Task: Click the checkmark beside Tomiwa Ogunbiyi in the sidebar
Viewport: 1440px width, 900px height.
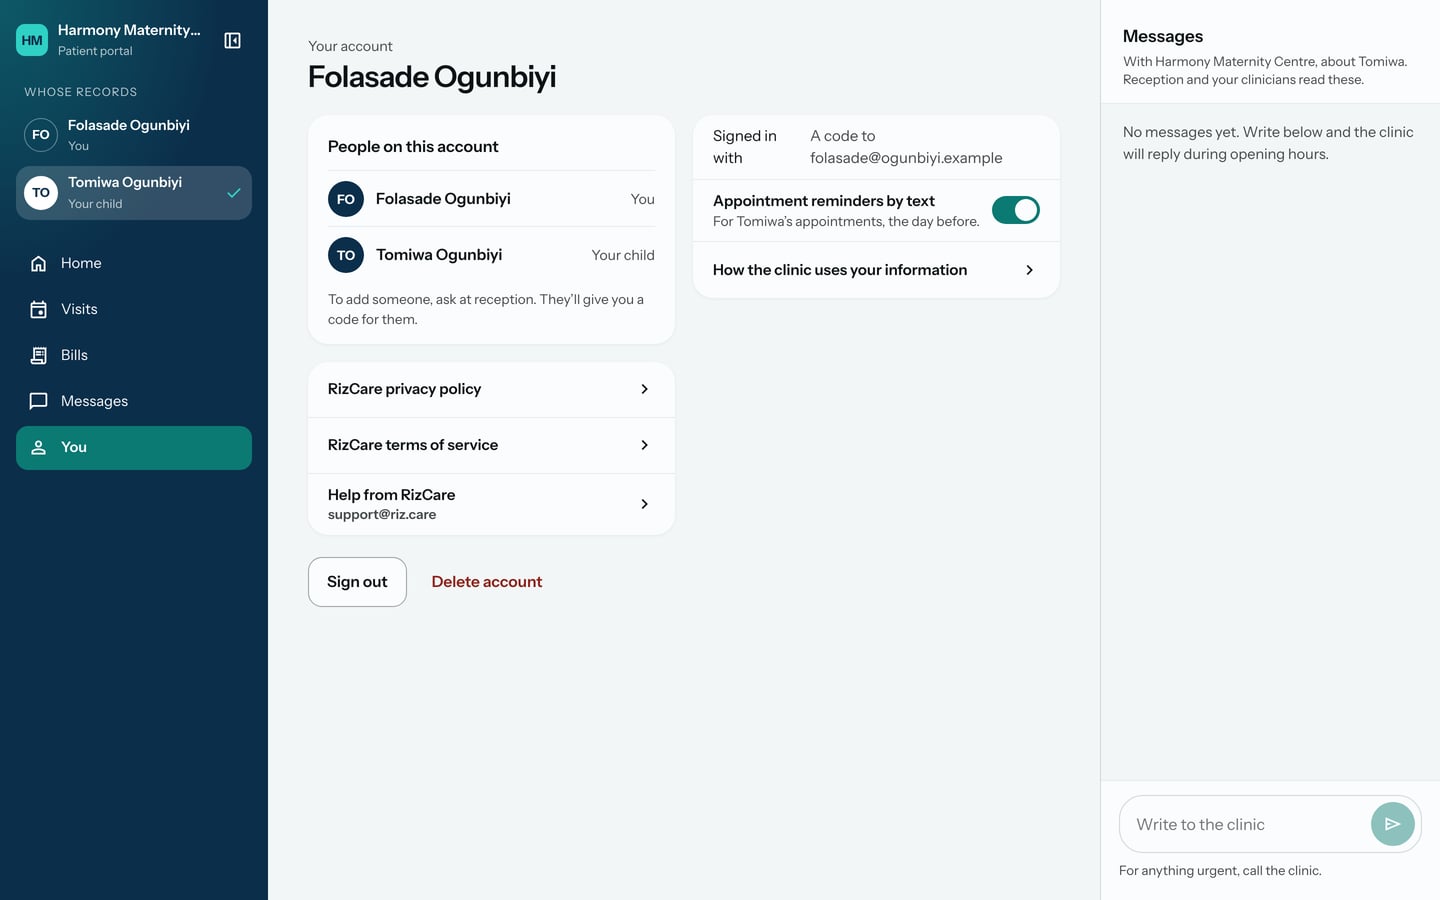Action: [x=233, y=193]
